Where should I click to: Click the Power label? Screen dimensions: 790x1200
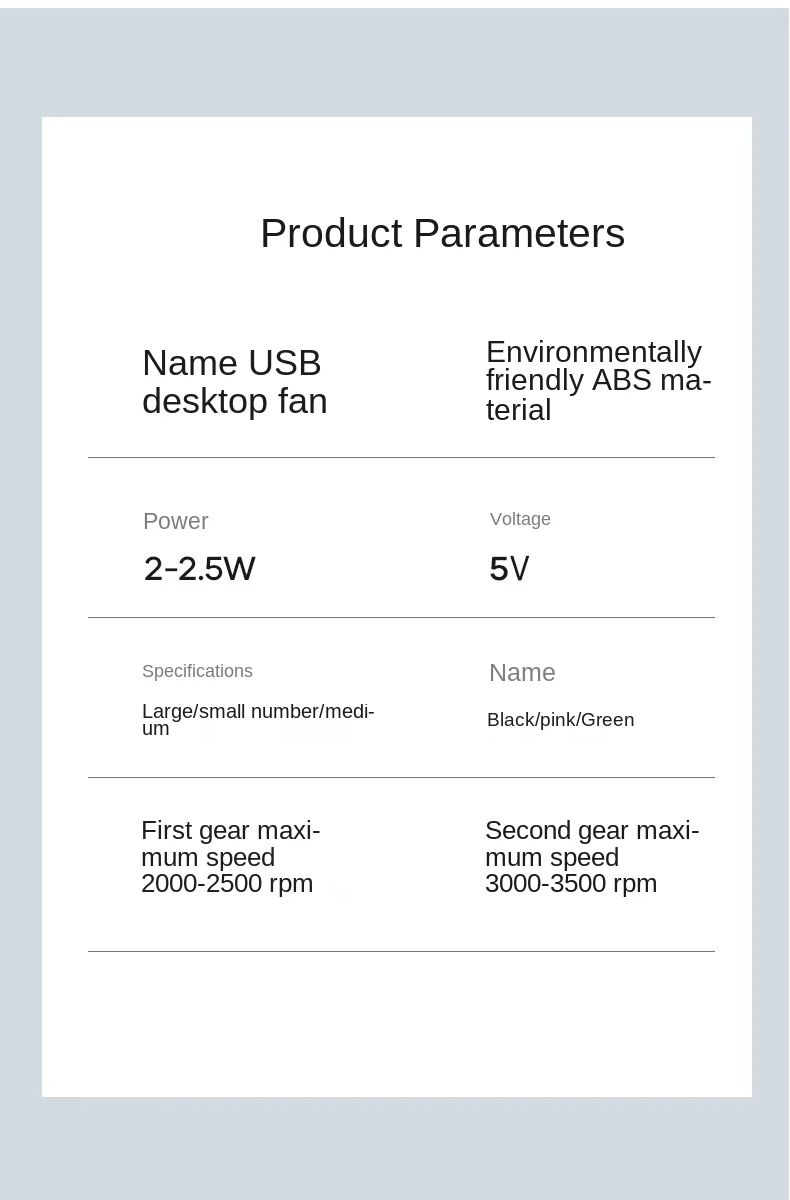click(176, 521)
